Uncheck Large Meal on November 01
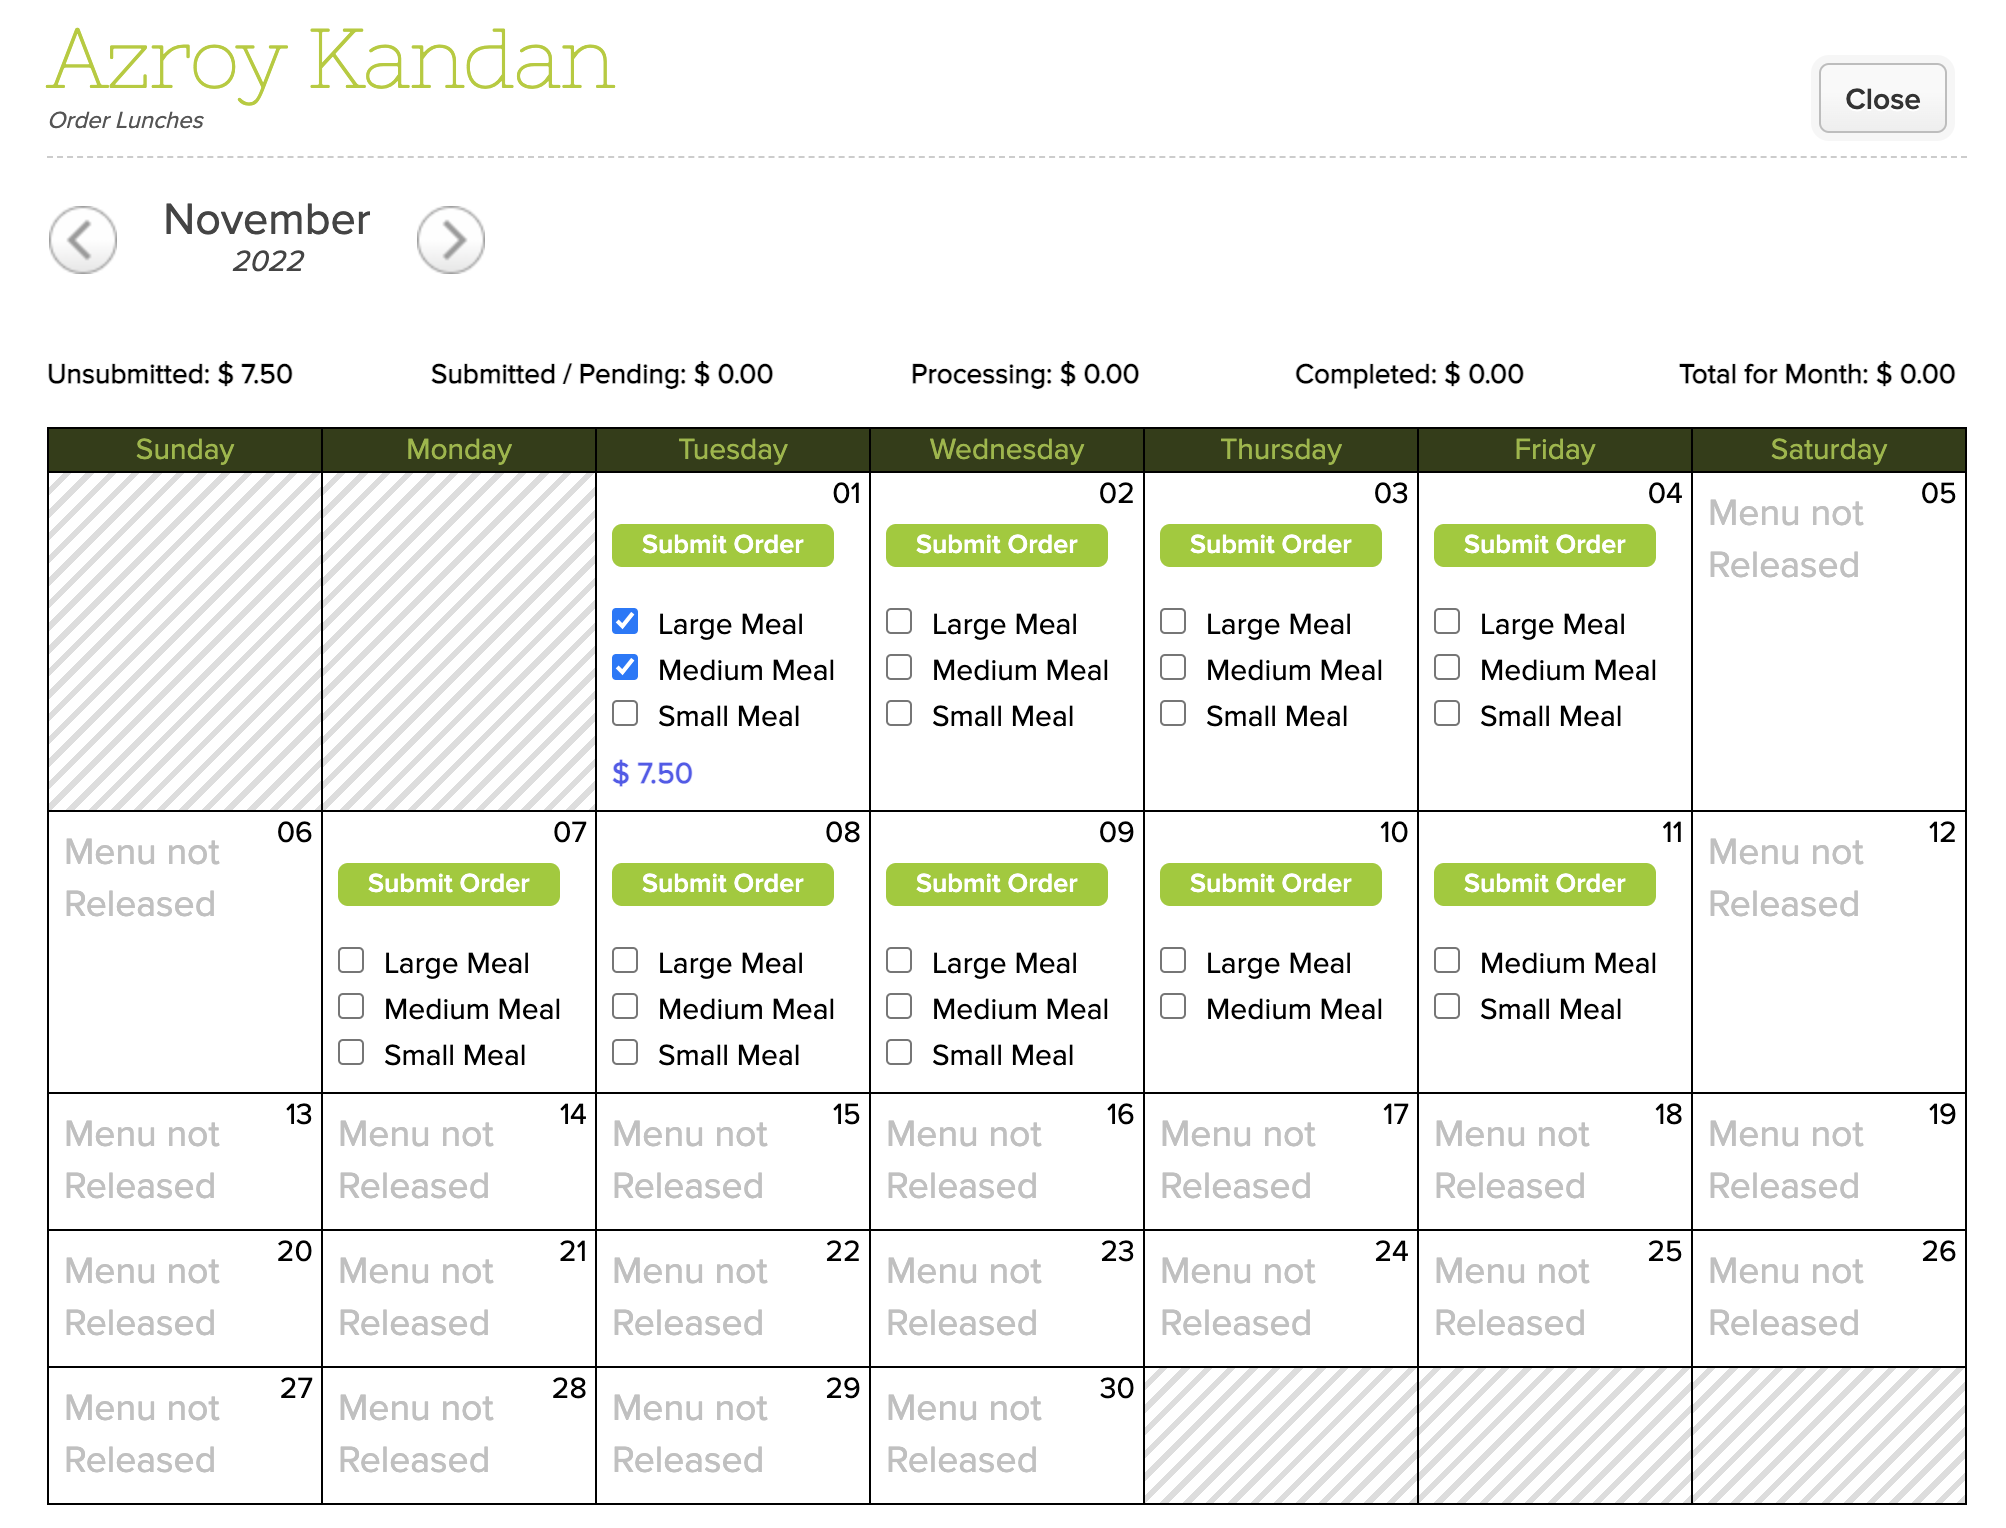 (x=626, y=622)
